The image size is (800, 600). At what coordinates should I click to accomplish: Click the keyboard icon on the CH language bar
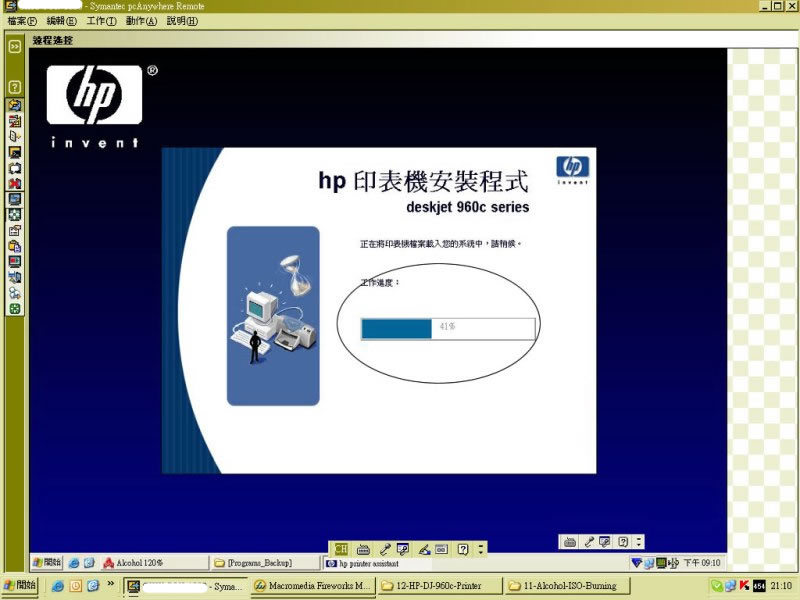coord(363,549)
